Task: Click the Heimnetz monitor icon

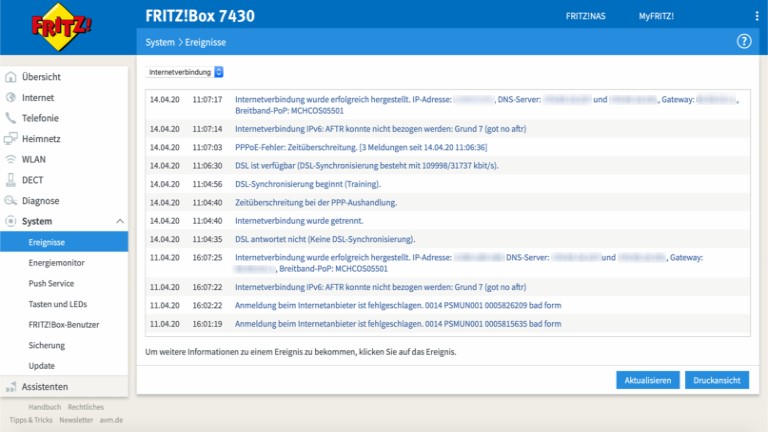Action: 11,138
